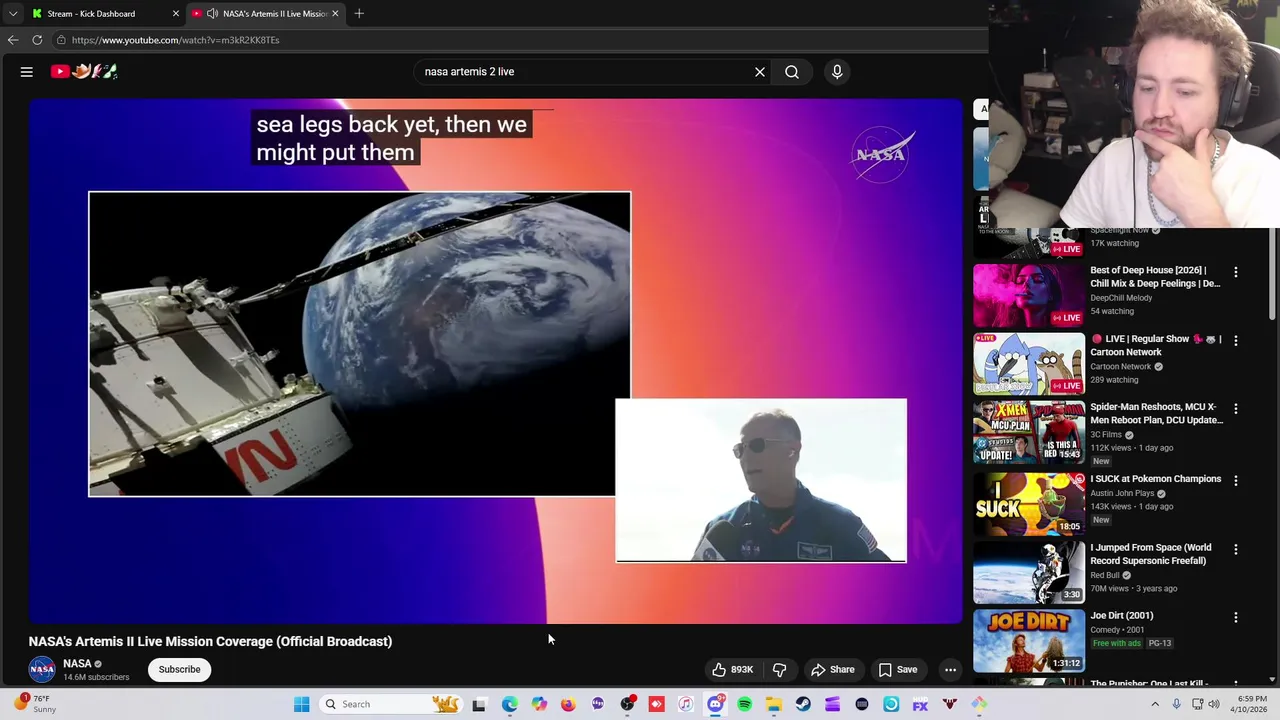Open options for Jumped From Space video

coord(1236,550)
